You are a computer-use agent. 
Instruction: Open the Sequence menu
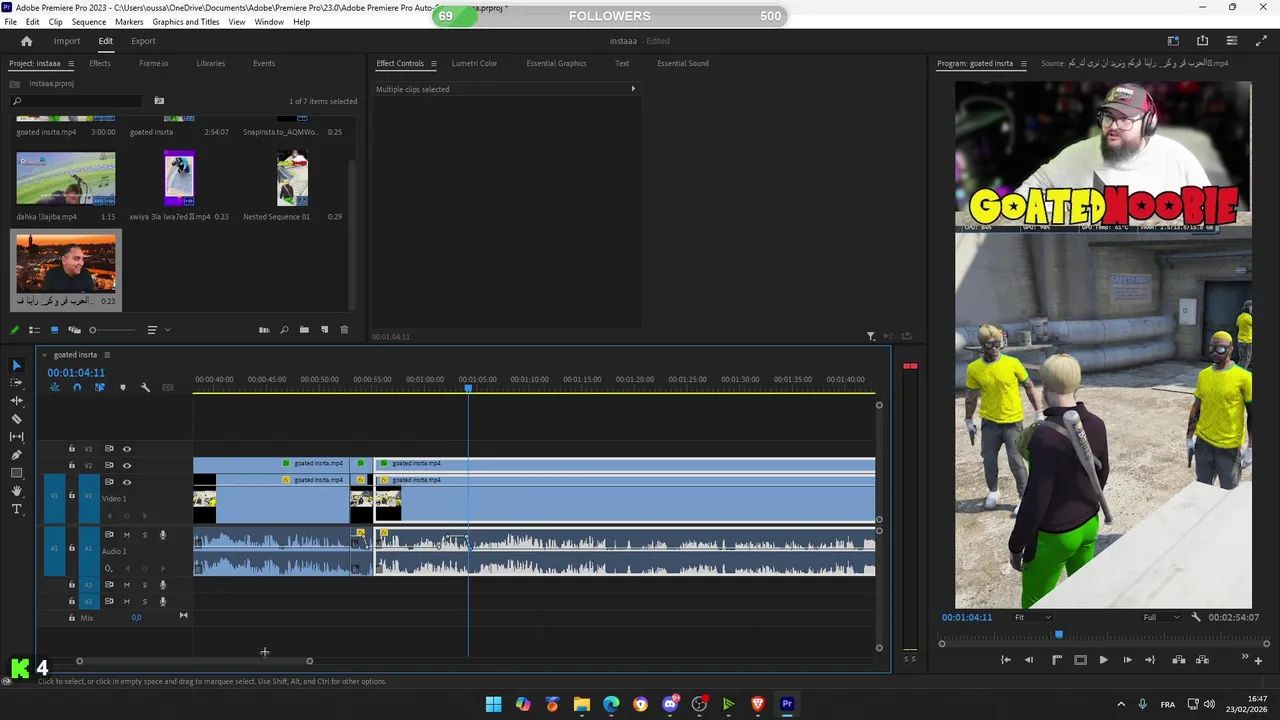pyautogui.click(x=88, y=22)
